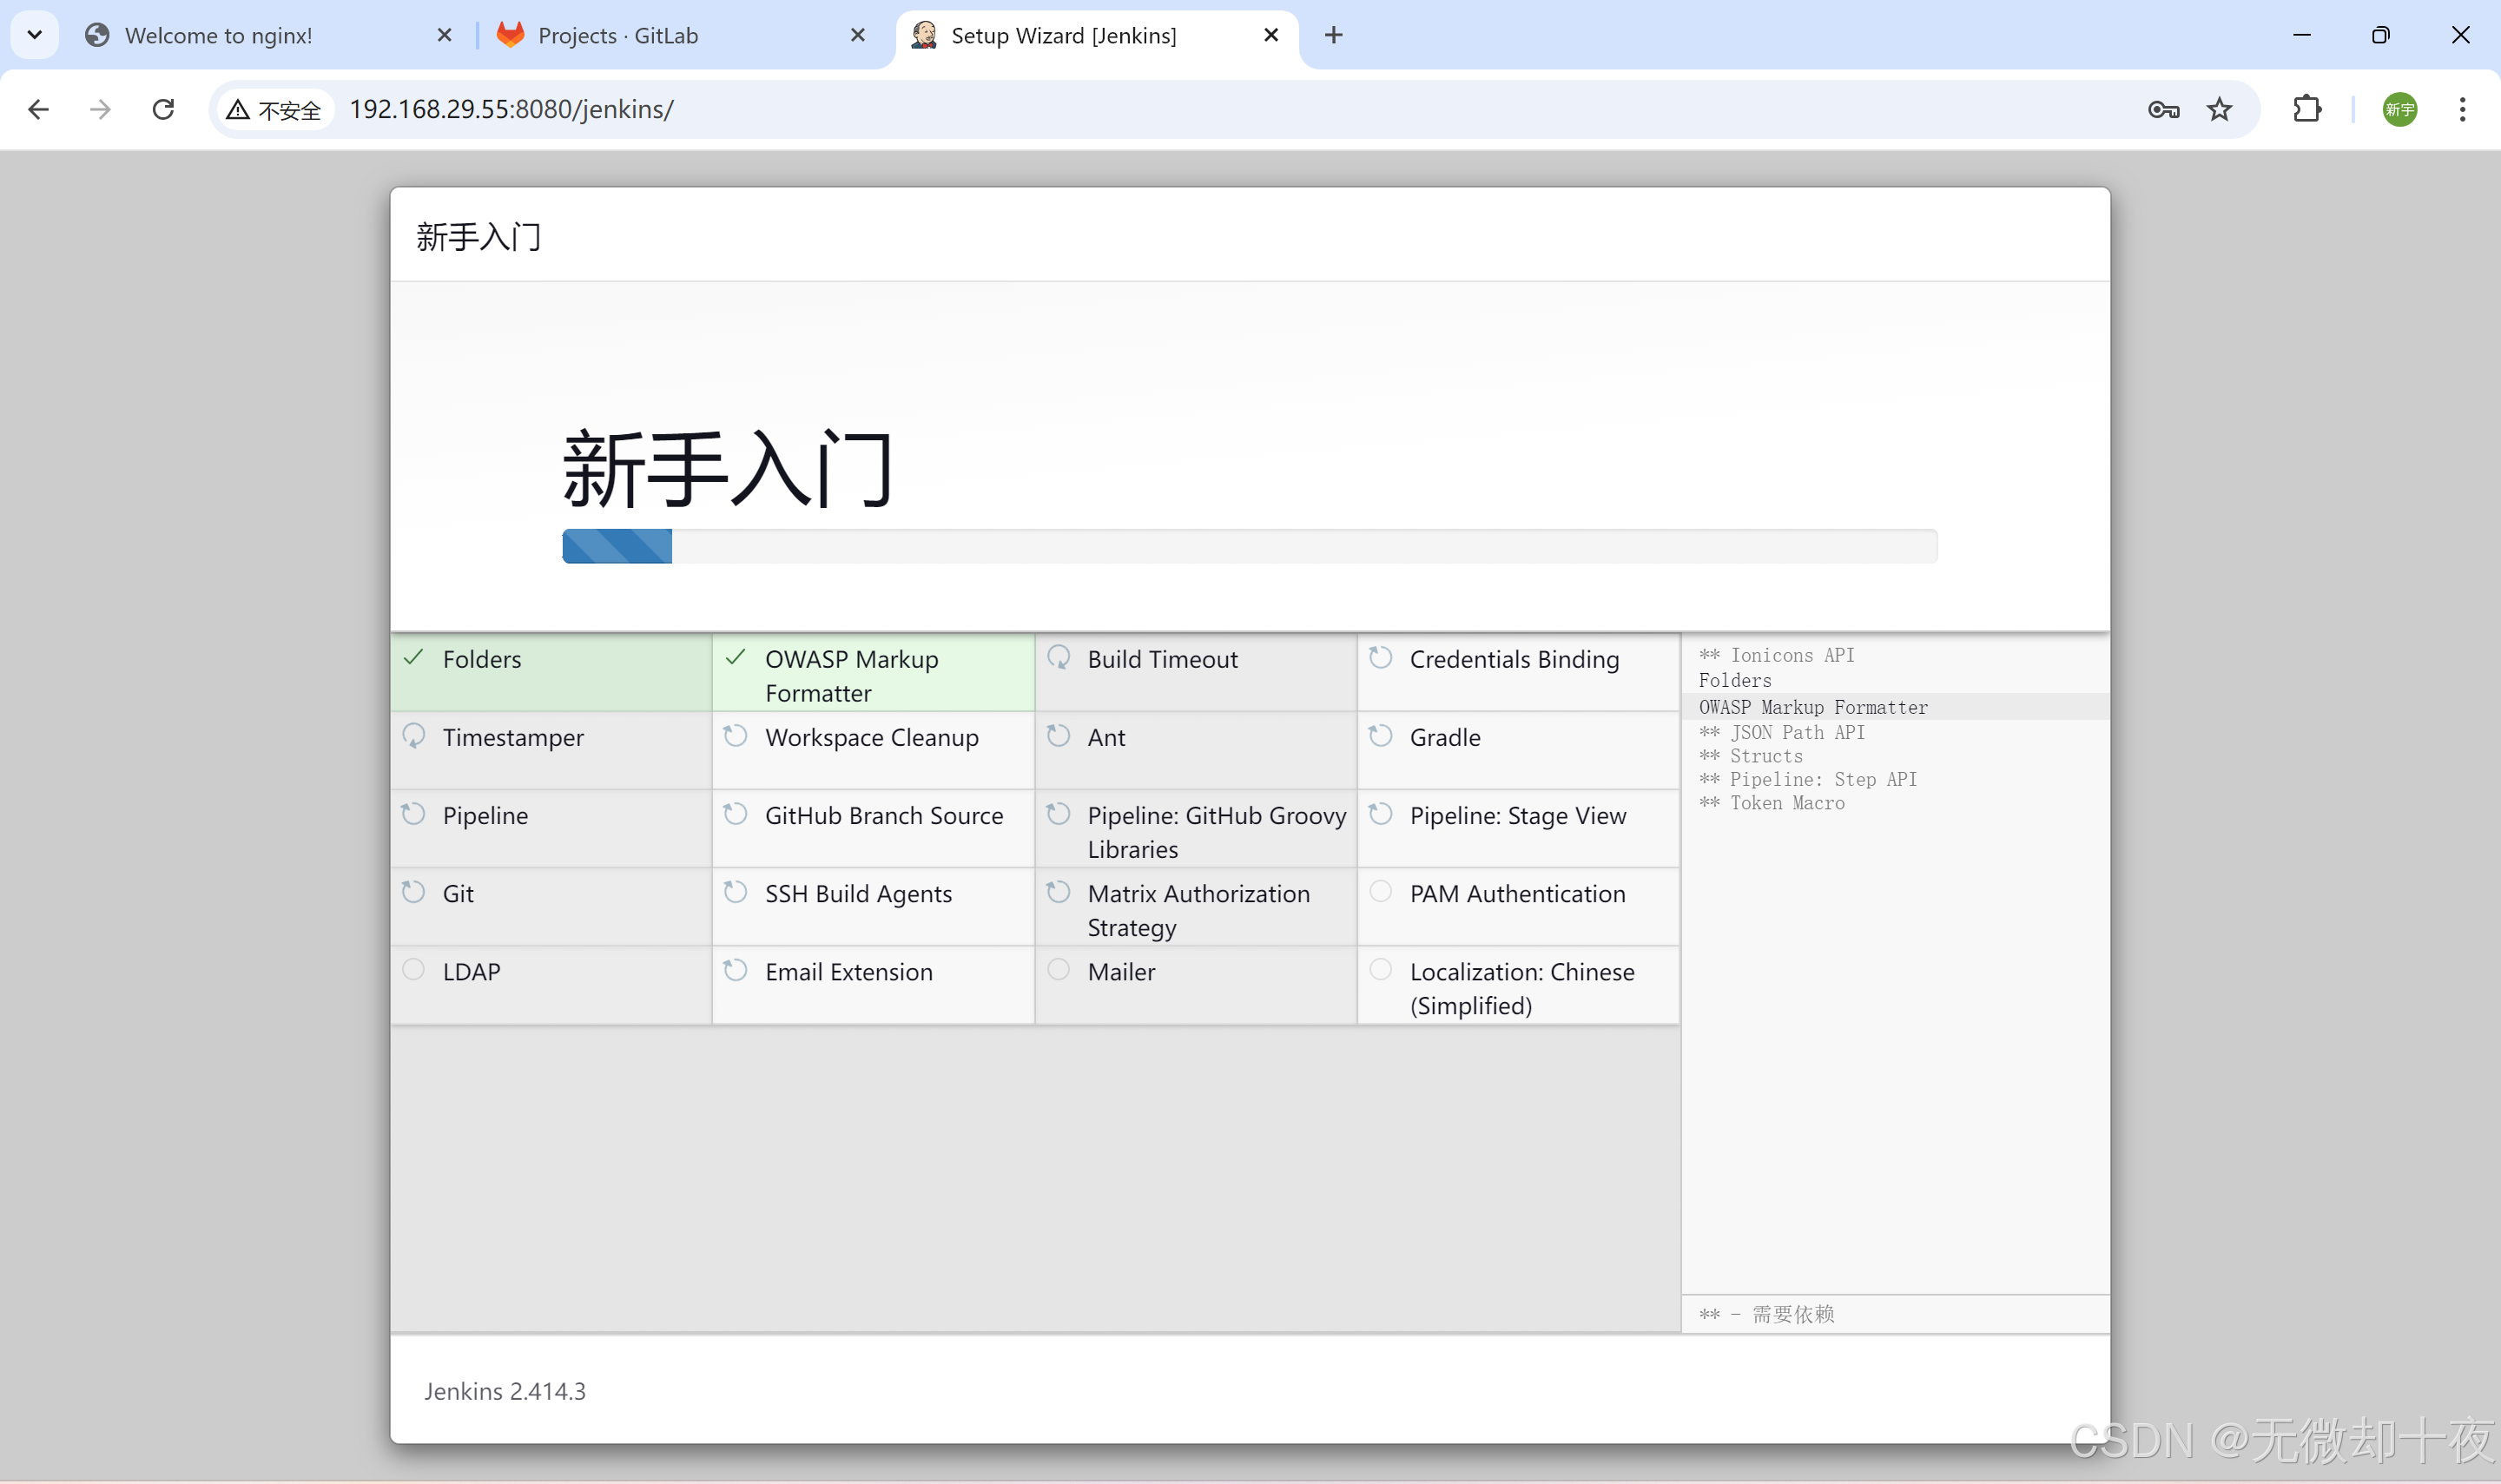Click the Mailer plugin status circle
The image size is (2501, 1484).
point(1058,969)
